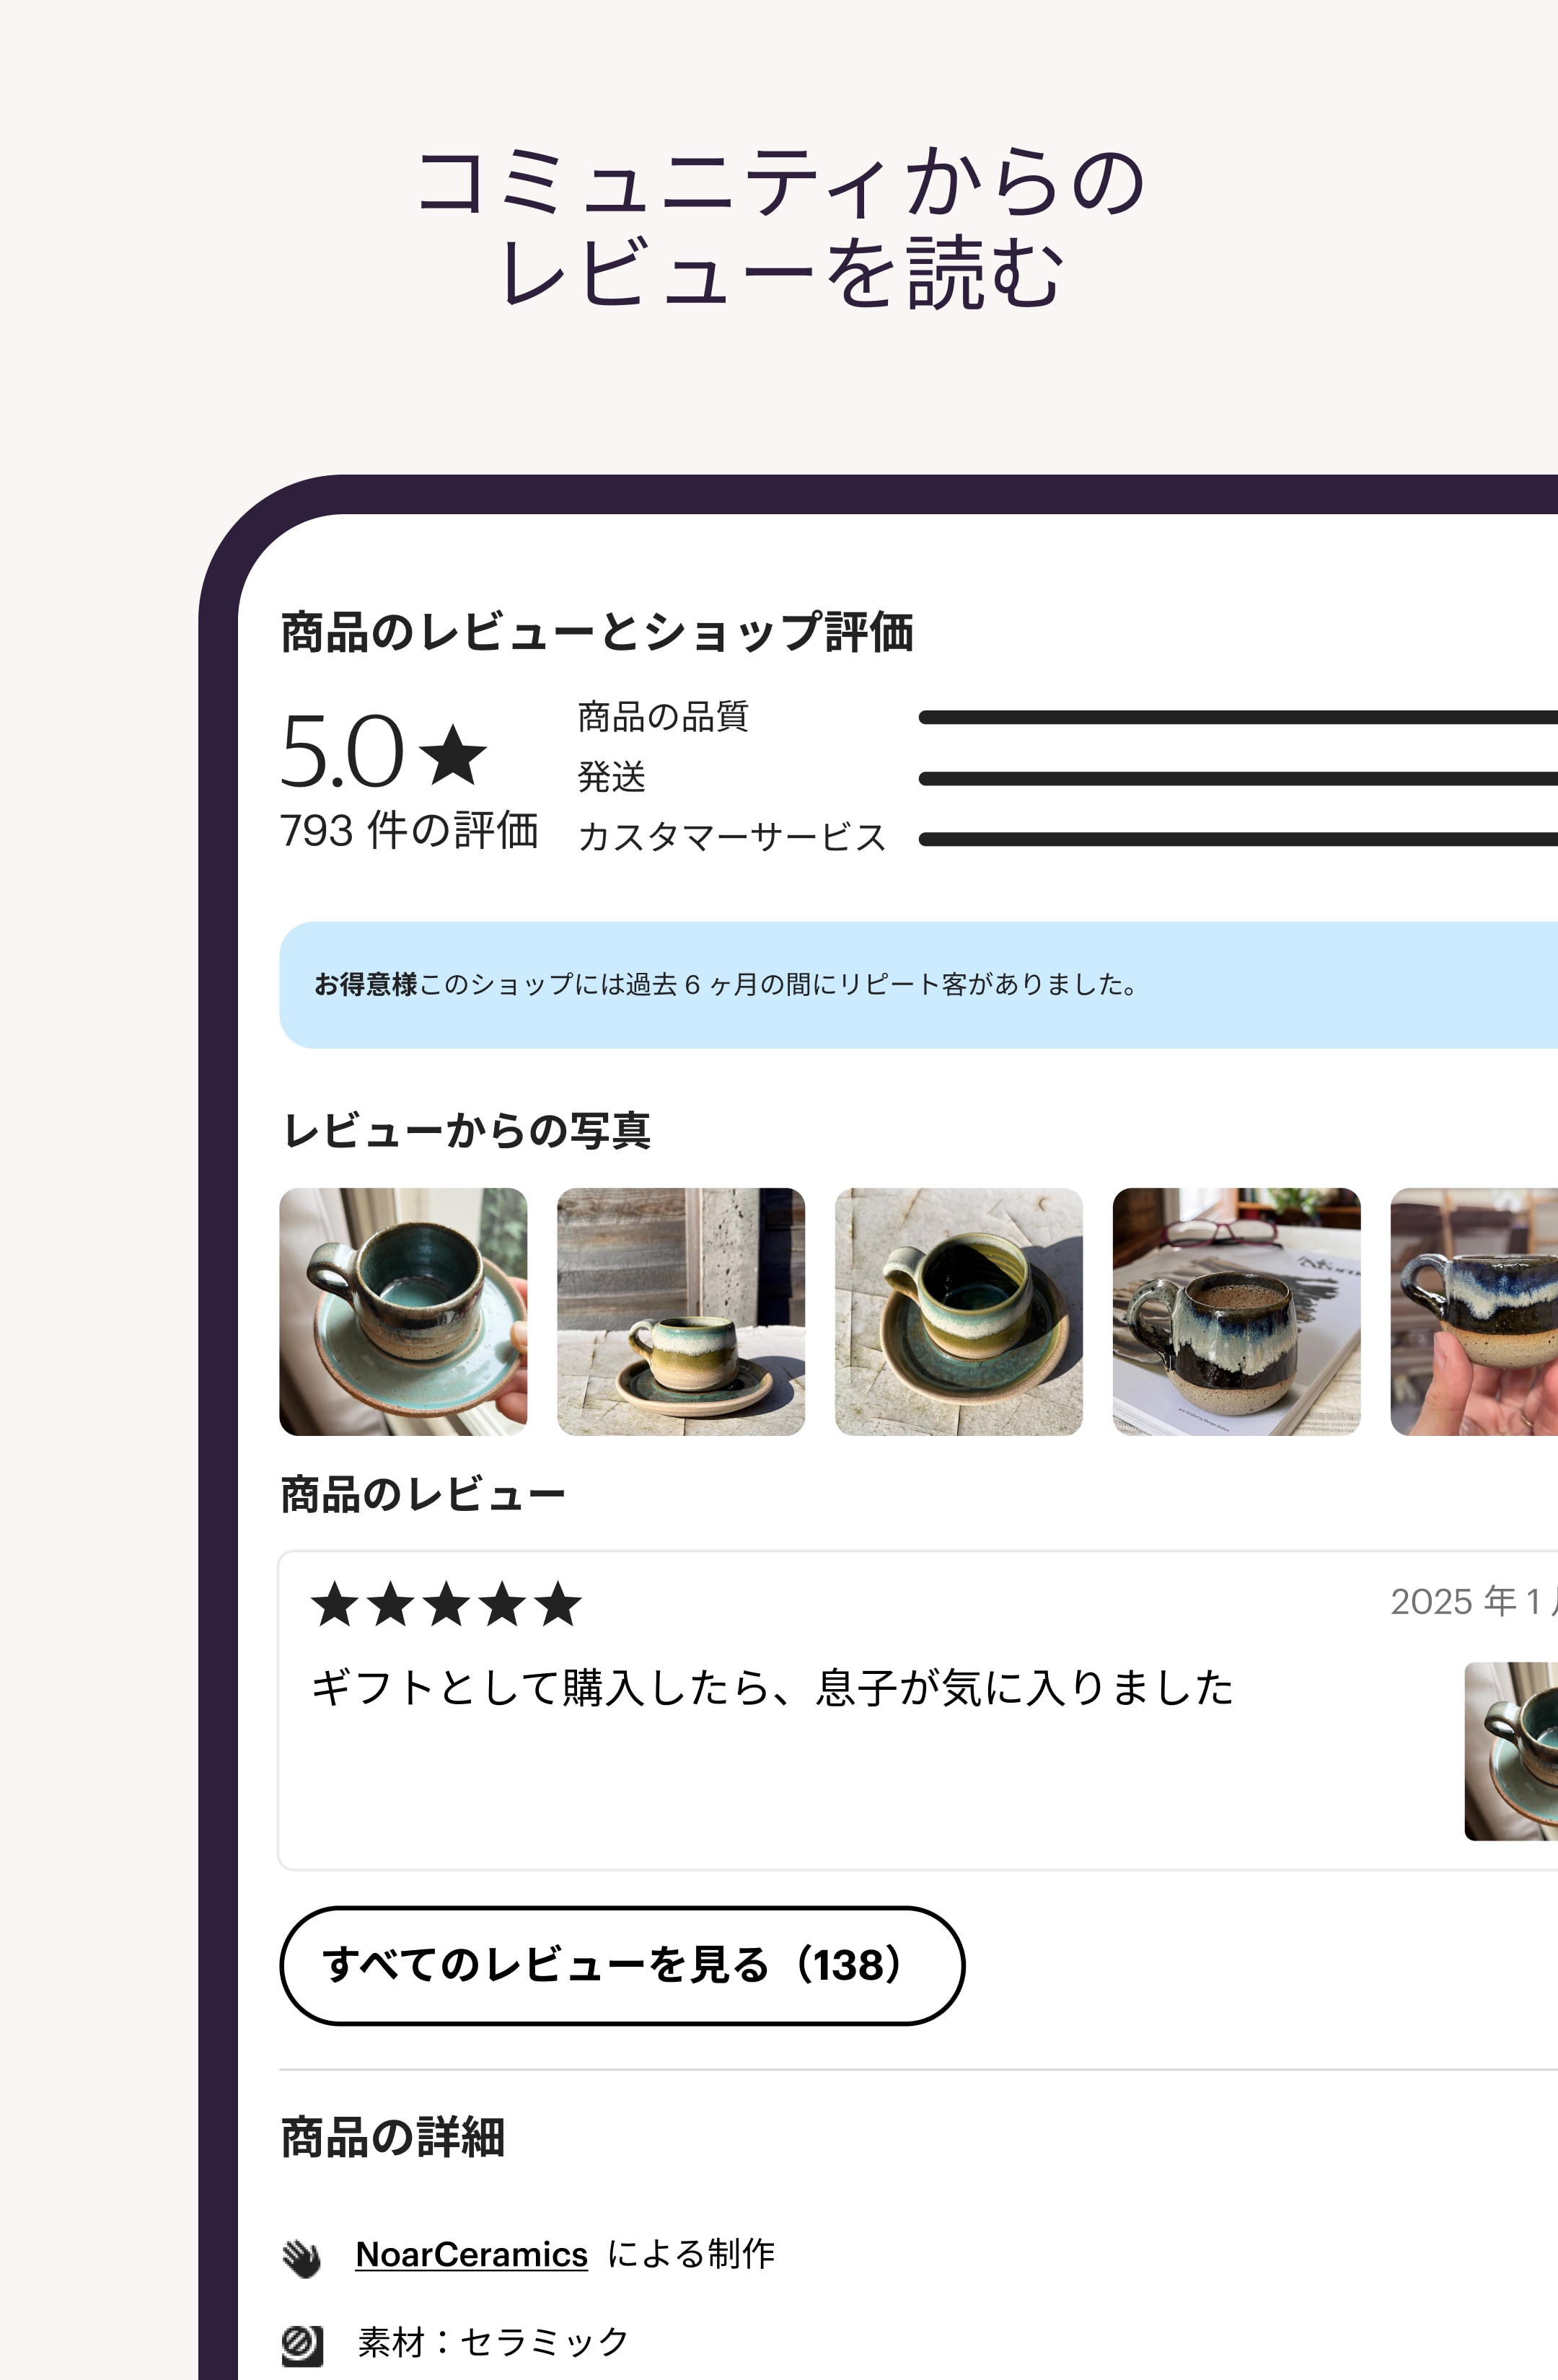The height and width of the screenshot is (2380, 1558).
Task: Open second review photo with cup on stone
Action: (x=681, y=1311)
